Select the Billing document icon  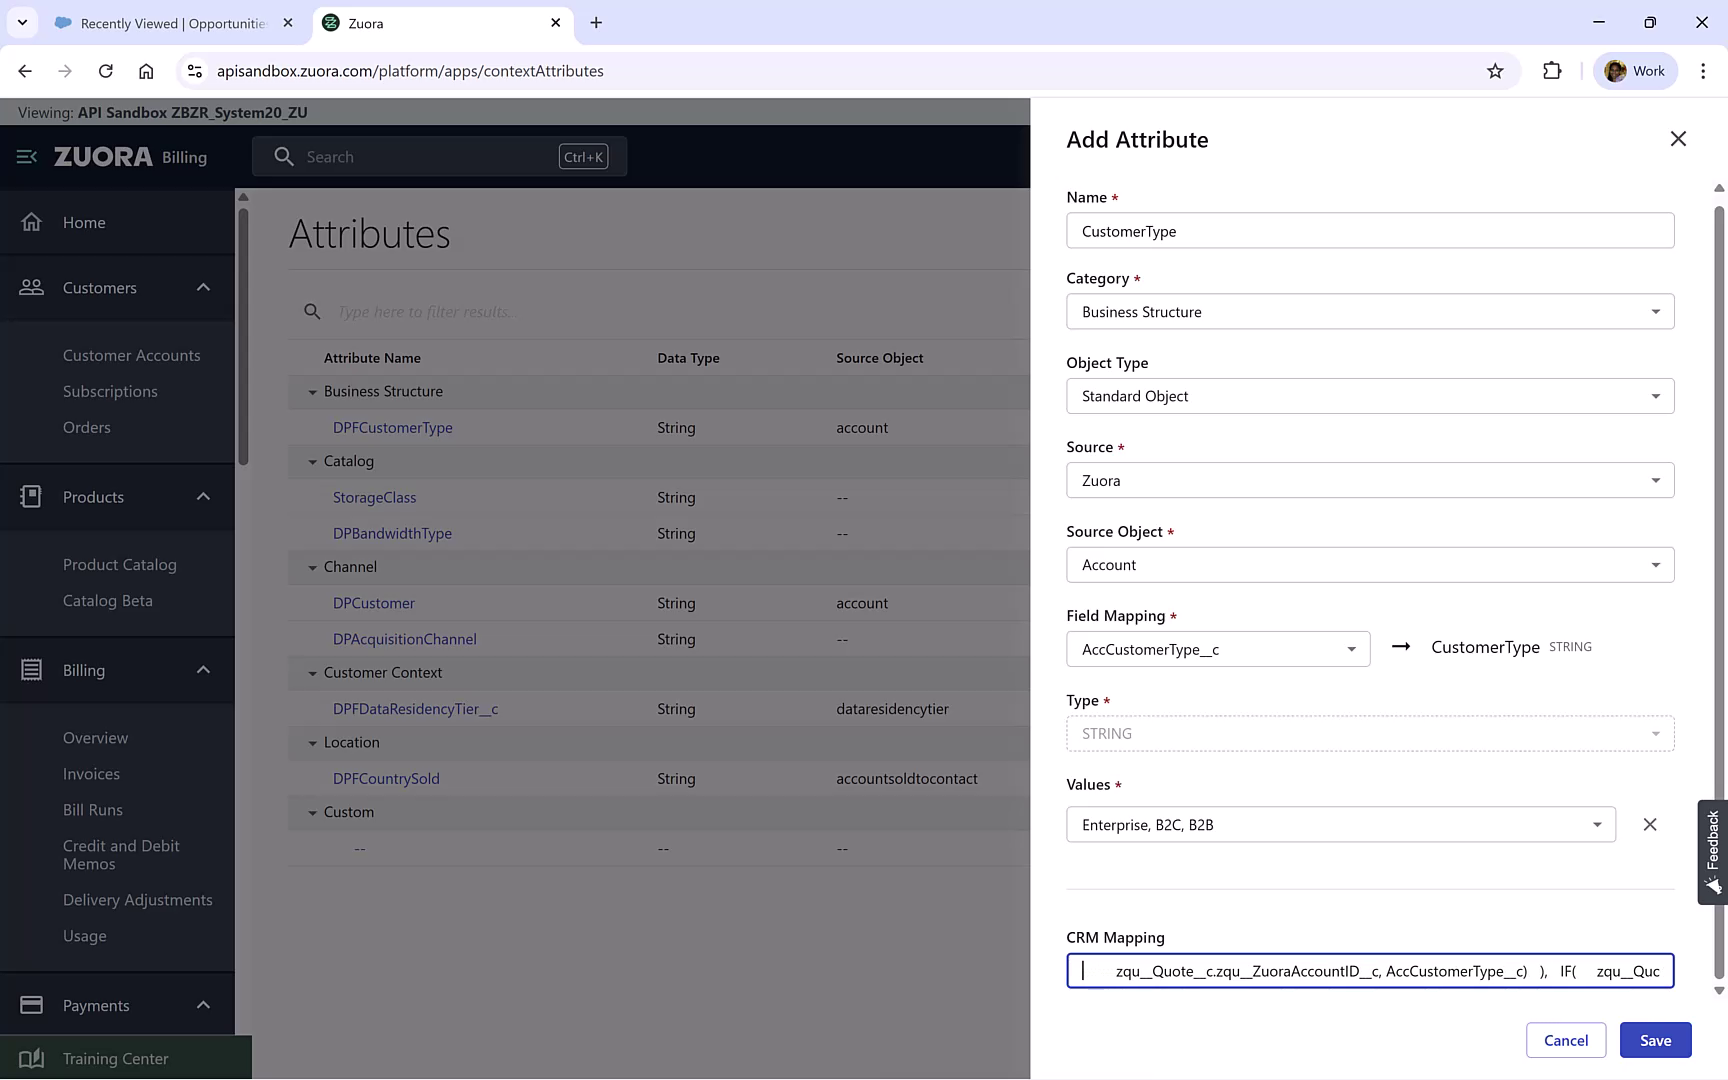click(31, 670)
